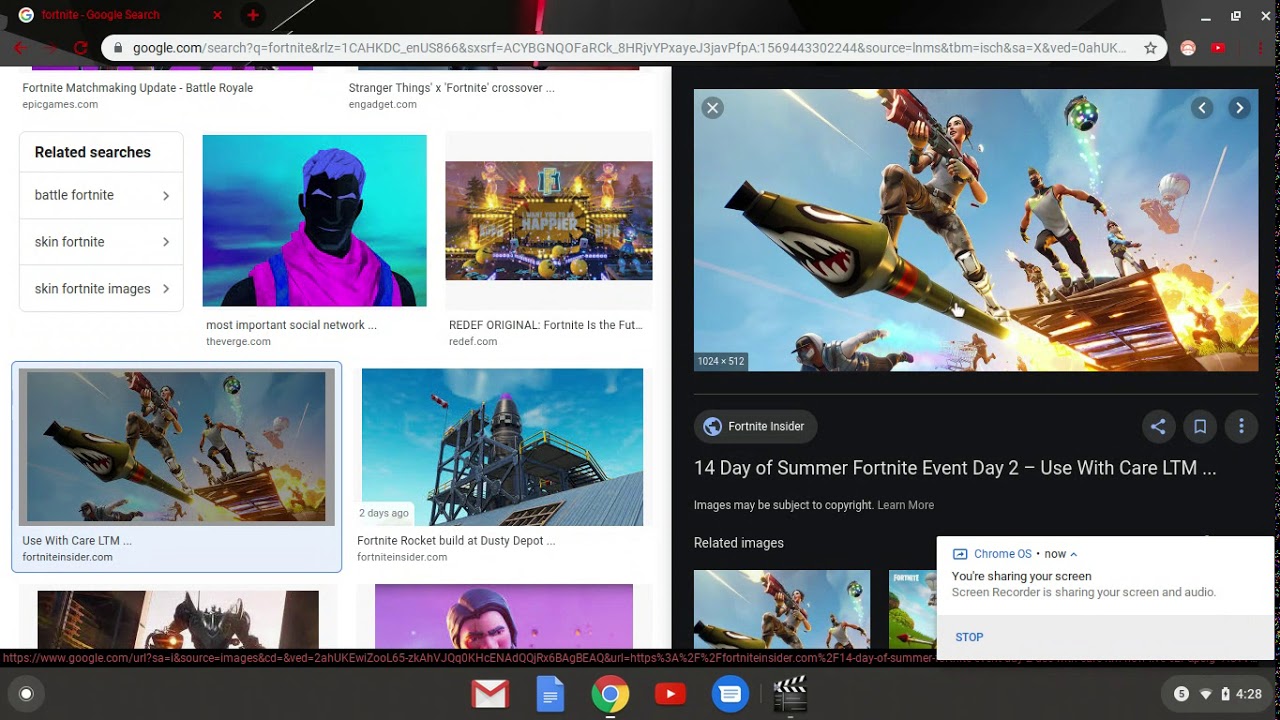Image resolution: width=1280 pixels, height=720 pixels.
Task: Expand battle fortnite related search
Action: pyautogui.click(x=101, y=195)
